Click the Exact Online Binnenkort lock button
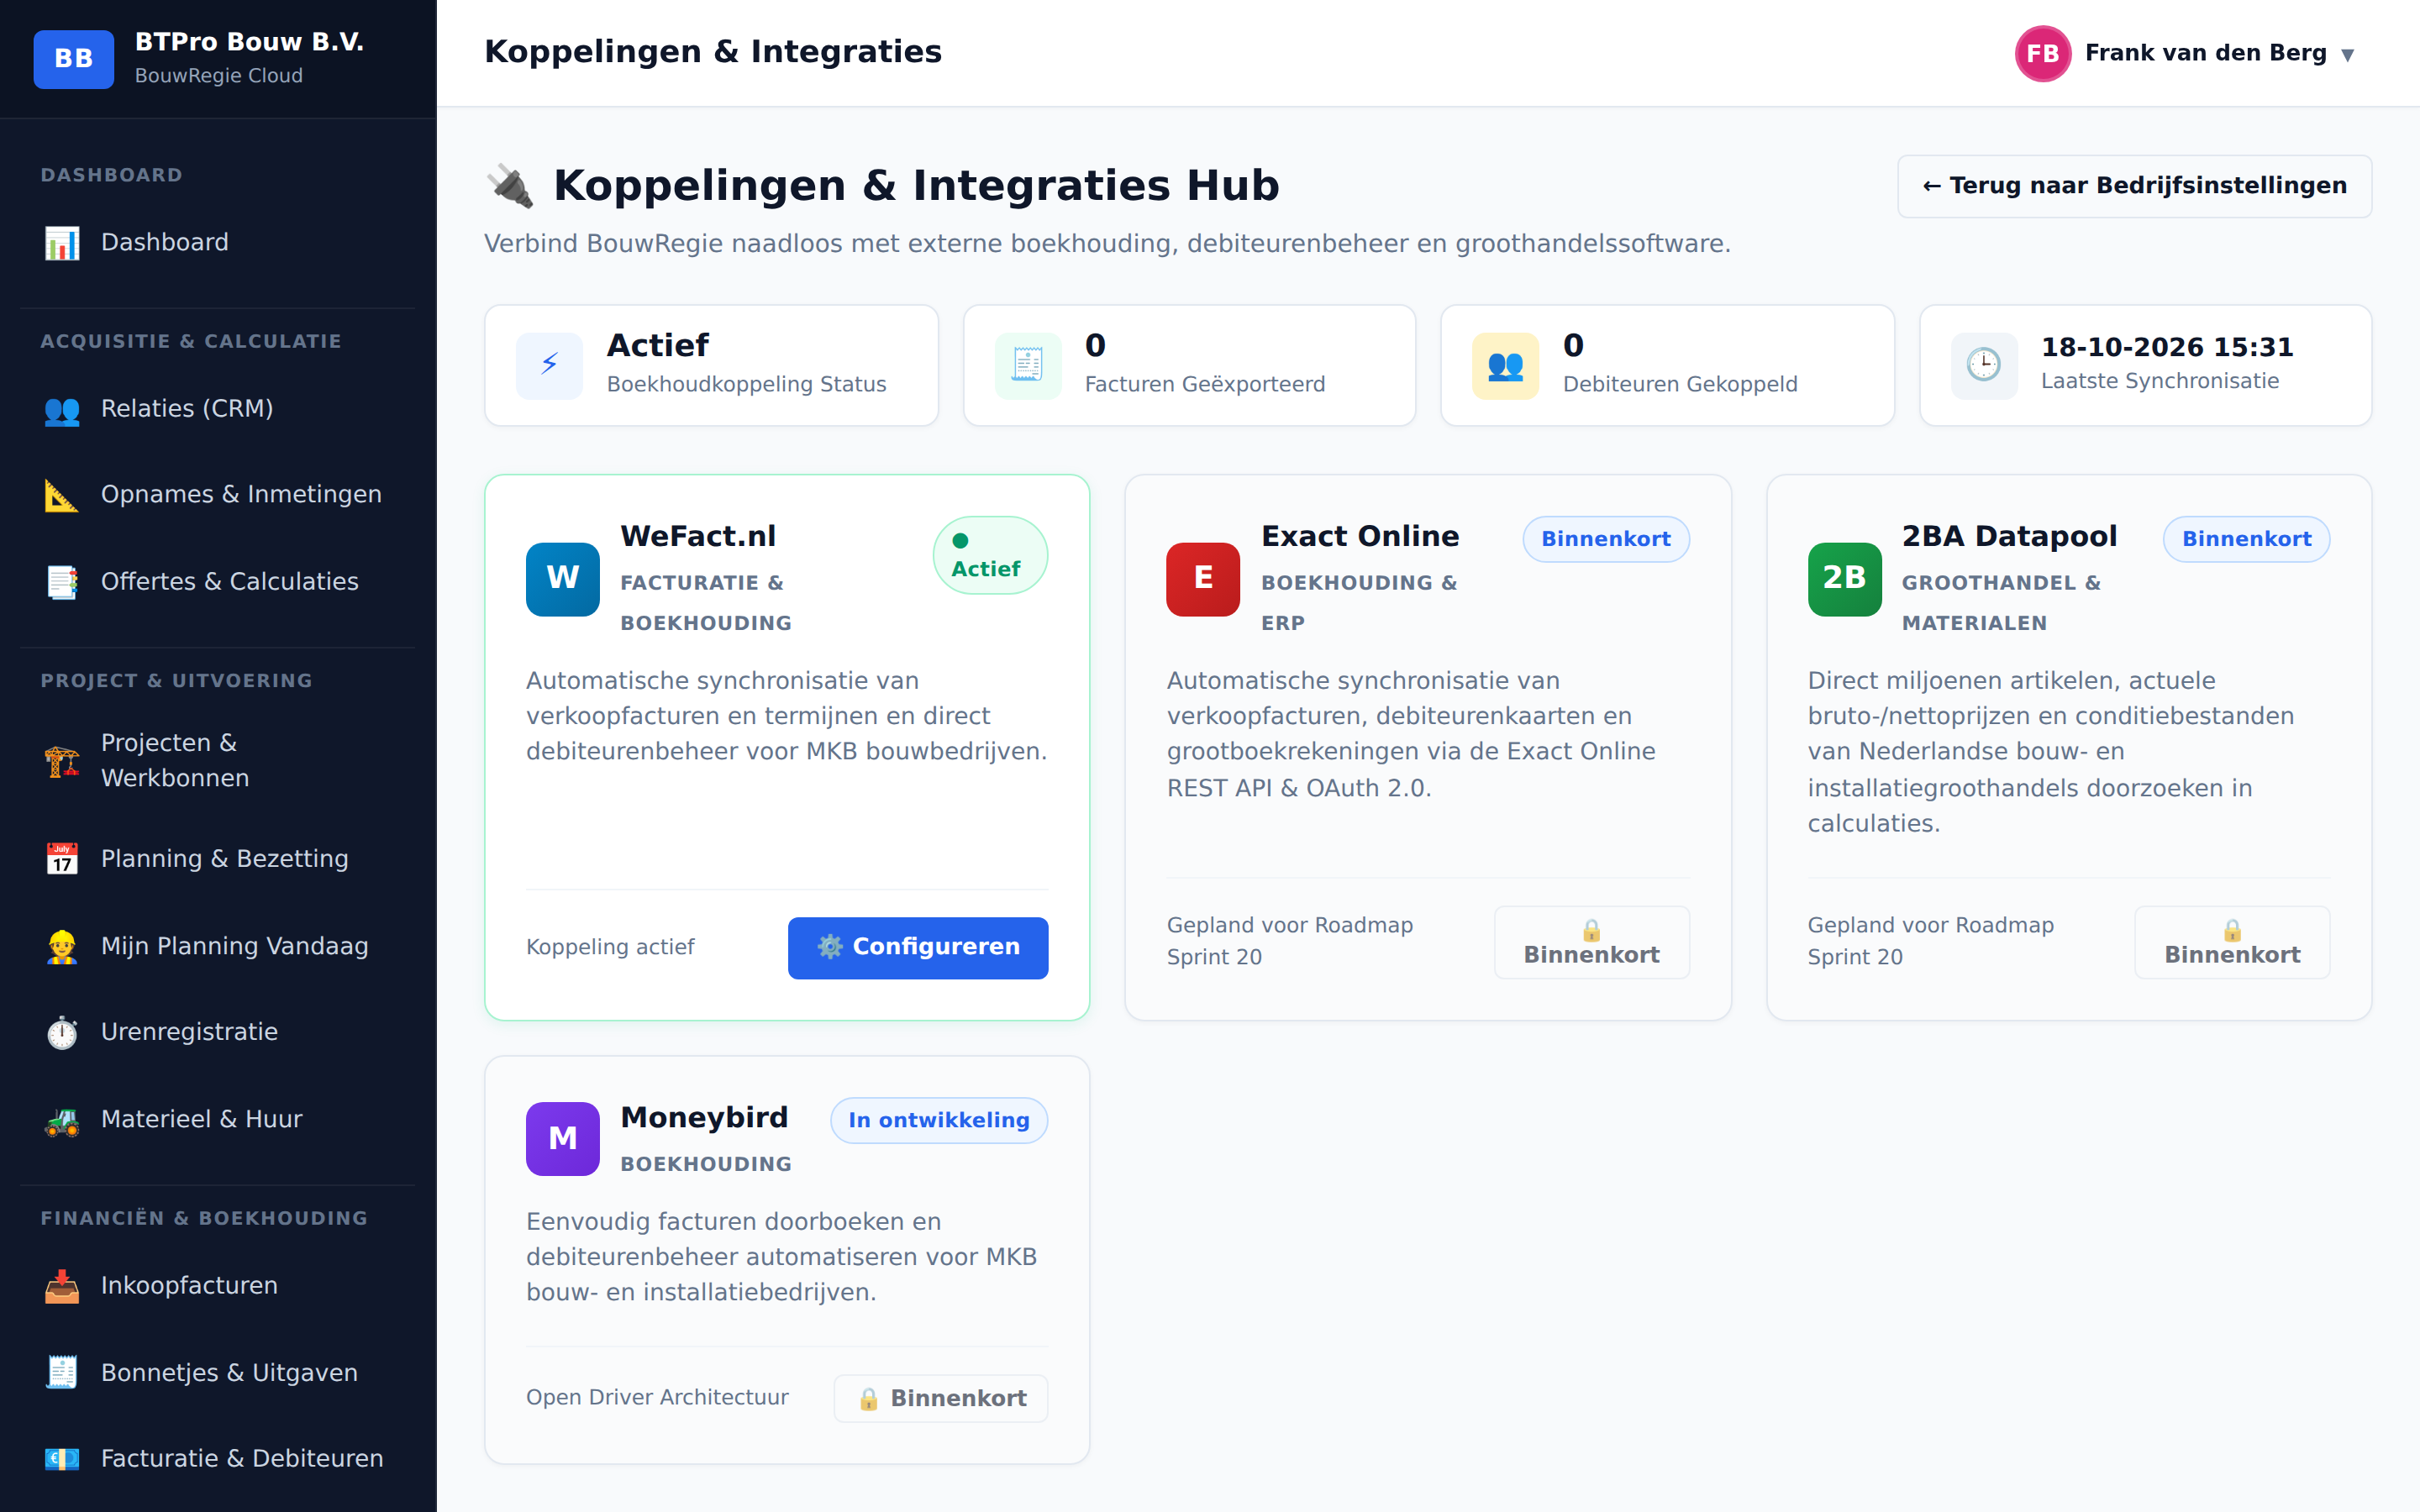The image size is (2420, 1512). (1591, 942)
